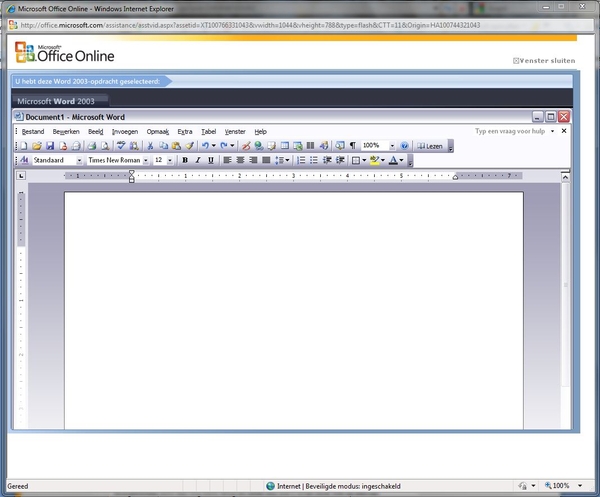600x497 pixels.
Task: Toggle Show/Hide paragraph marks
Action: 353,146
